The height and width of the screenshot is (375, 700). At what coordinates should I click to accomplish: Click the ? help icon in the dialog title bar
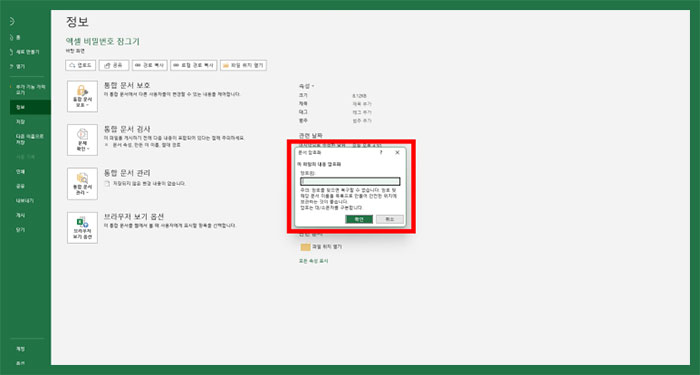[381, 152]
